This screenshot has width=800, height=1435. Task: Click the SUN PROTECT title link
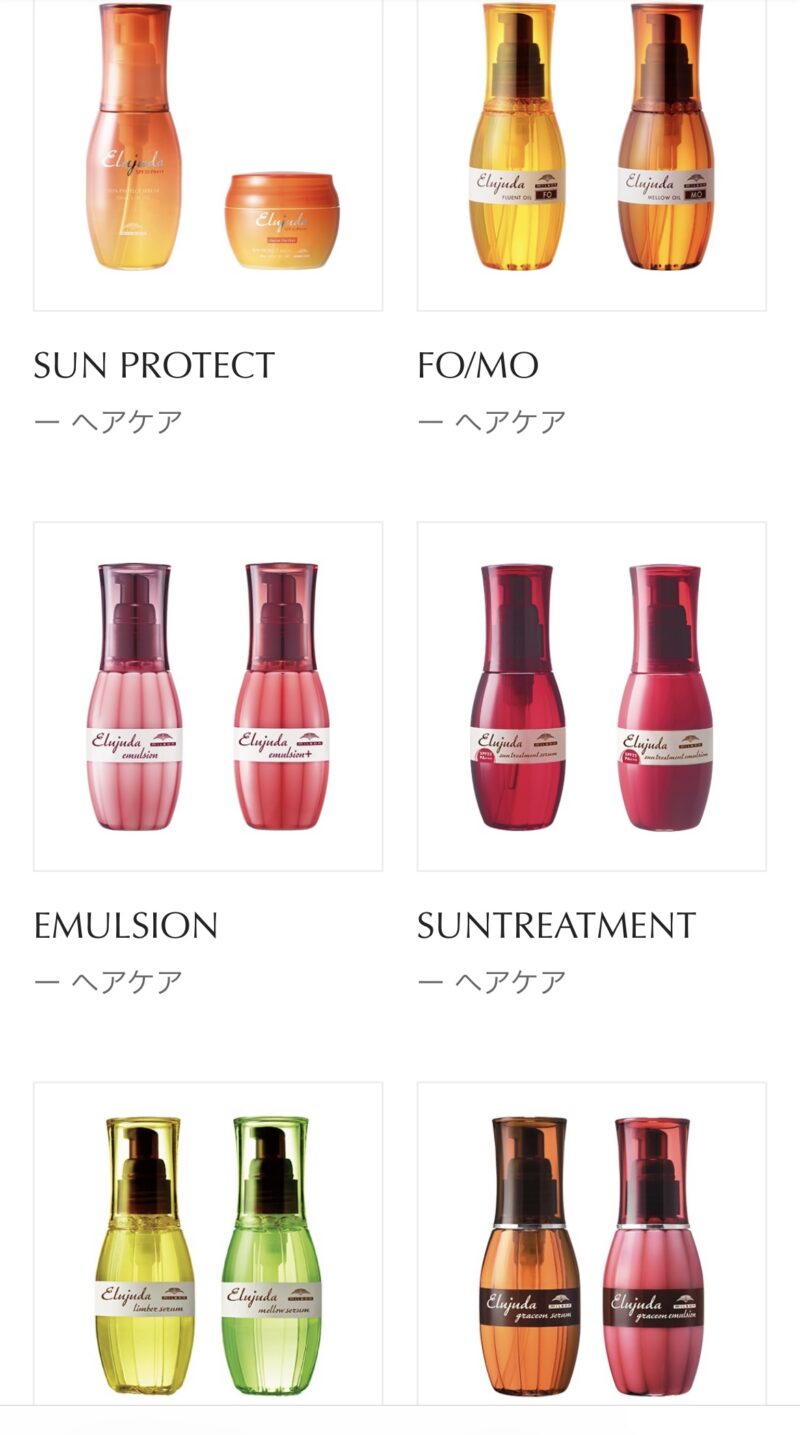click(x=154, y=366)
